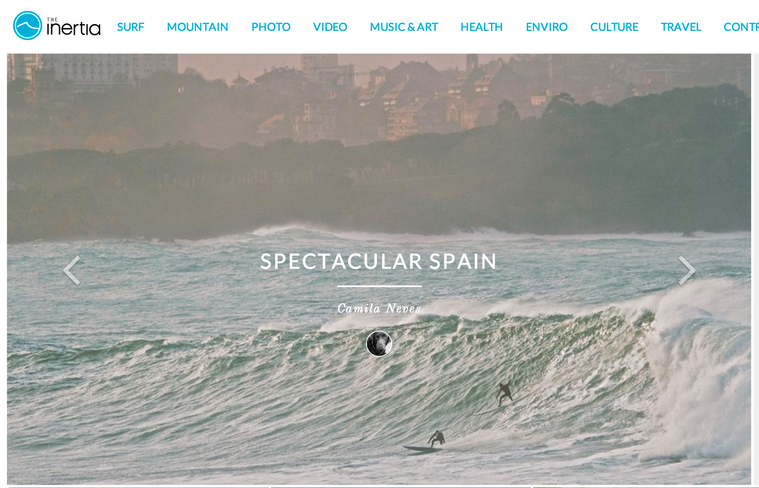Screen dimensions: 759x488
Task: Select the VIDEO menu item
Action: [x=330, y=27]
